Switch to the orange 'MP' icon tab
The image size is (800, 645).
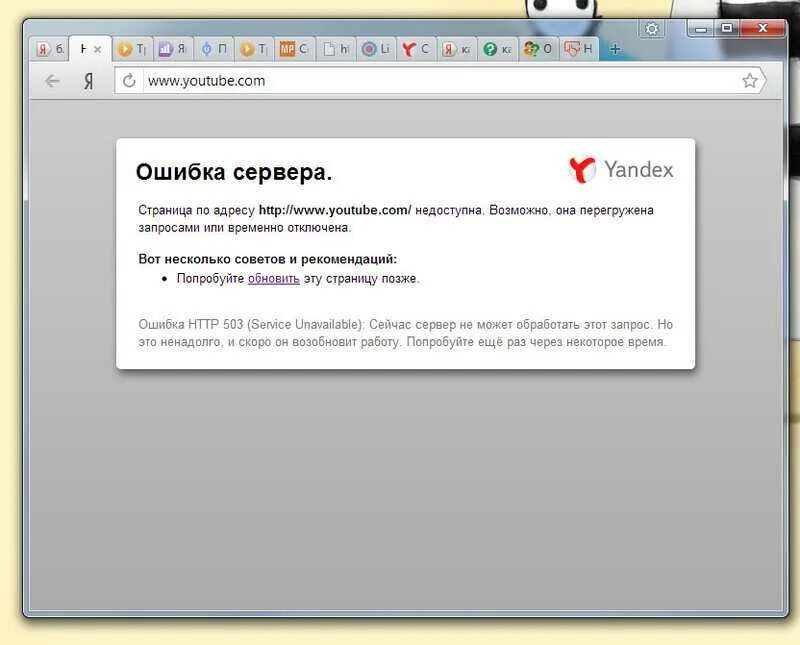coord(294,49)
